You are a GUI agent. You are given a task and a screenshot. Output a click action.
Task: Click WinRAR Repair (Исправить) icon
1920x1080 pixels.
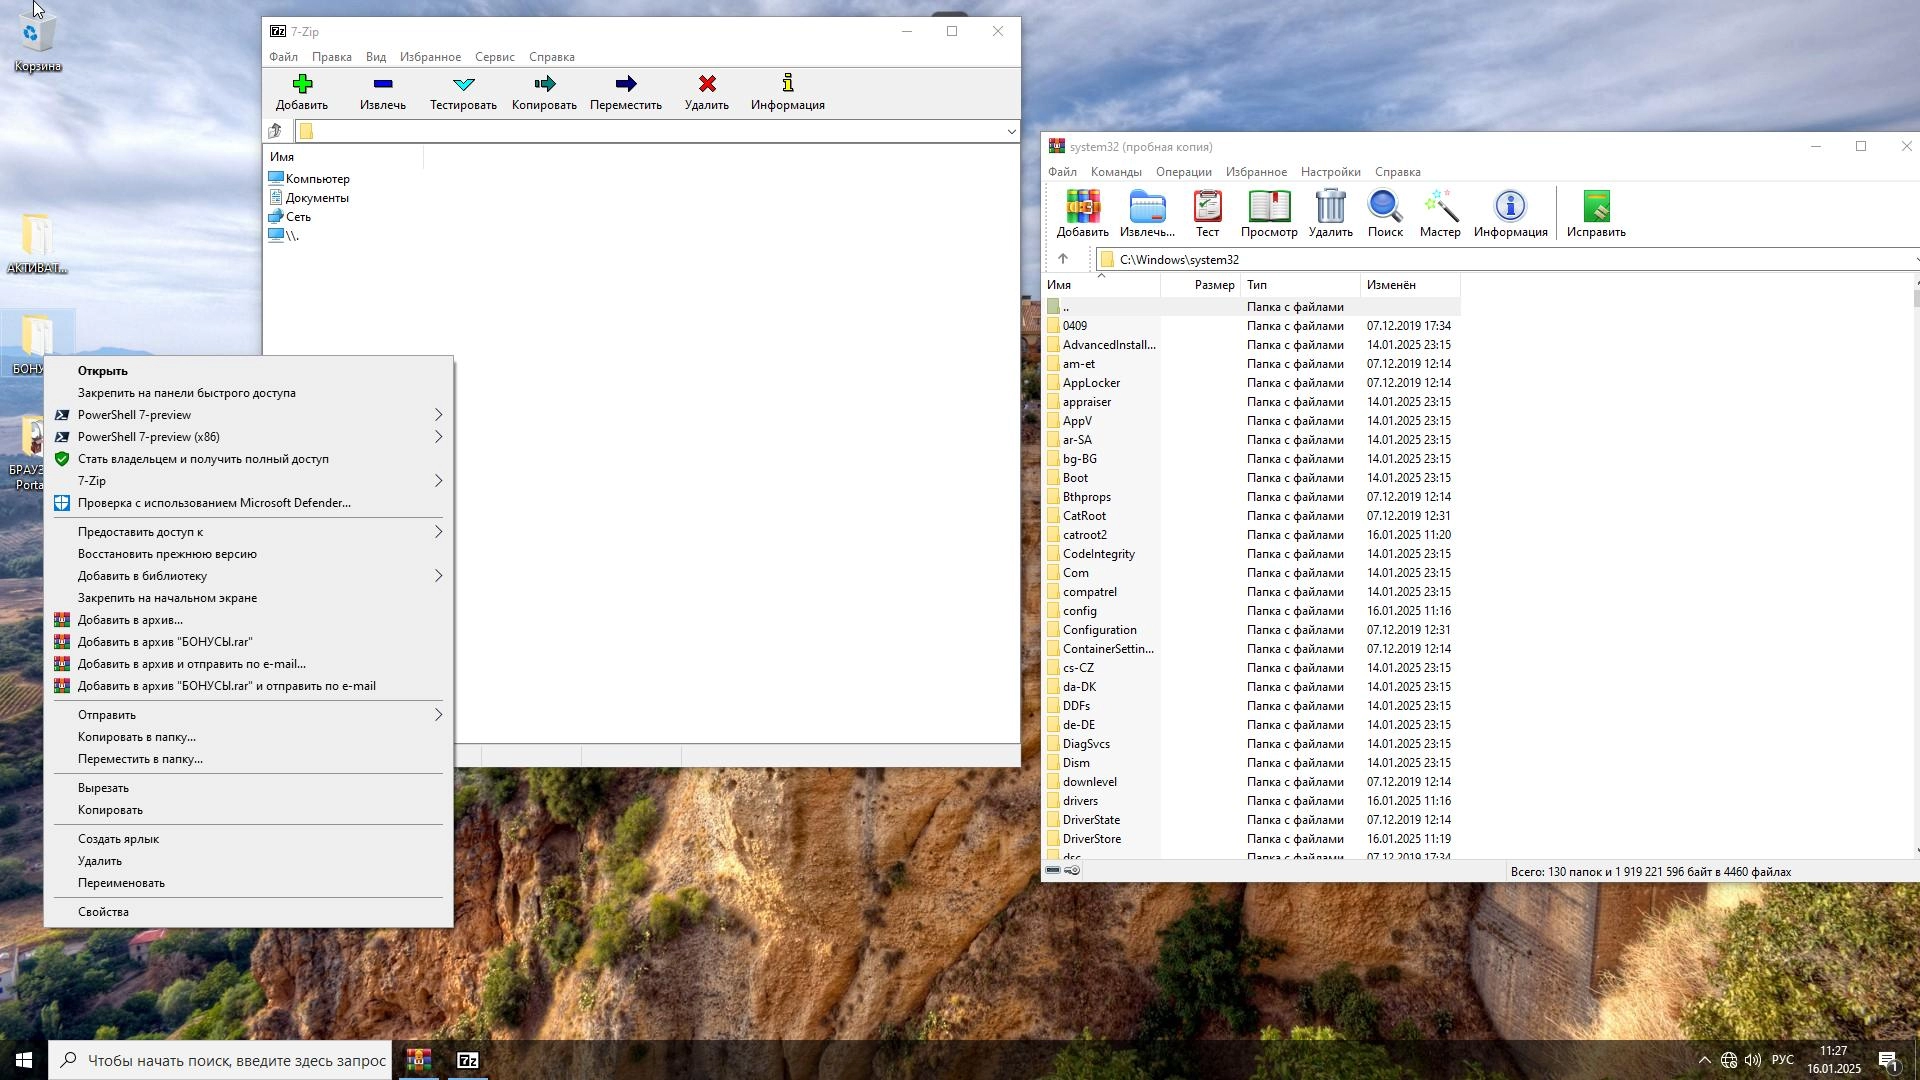point(1596,208)
